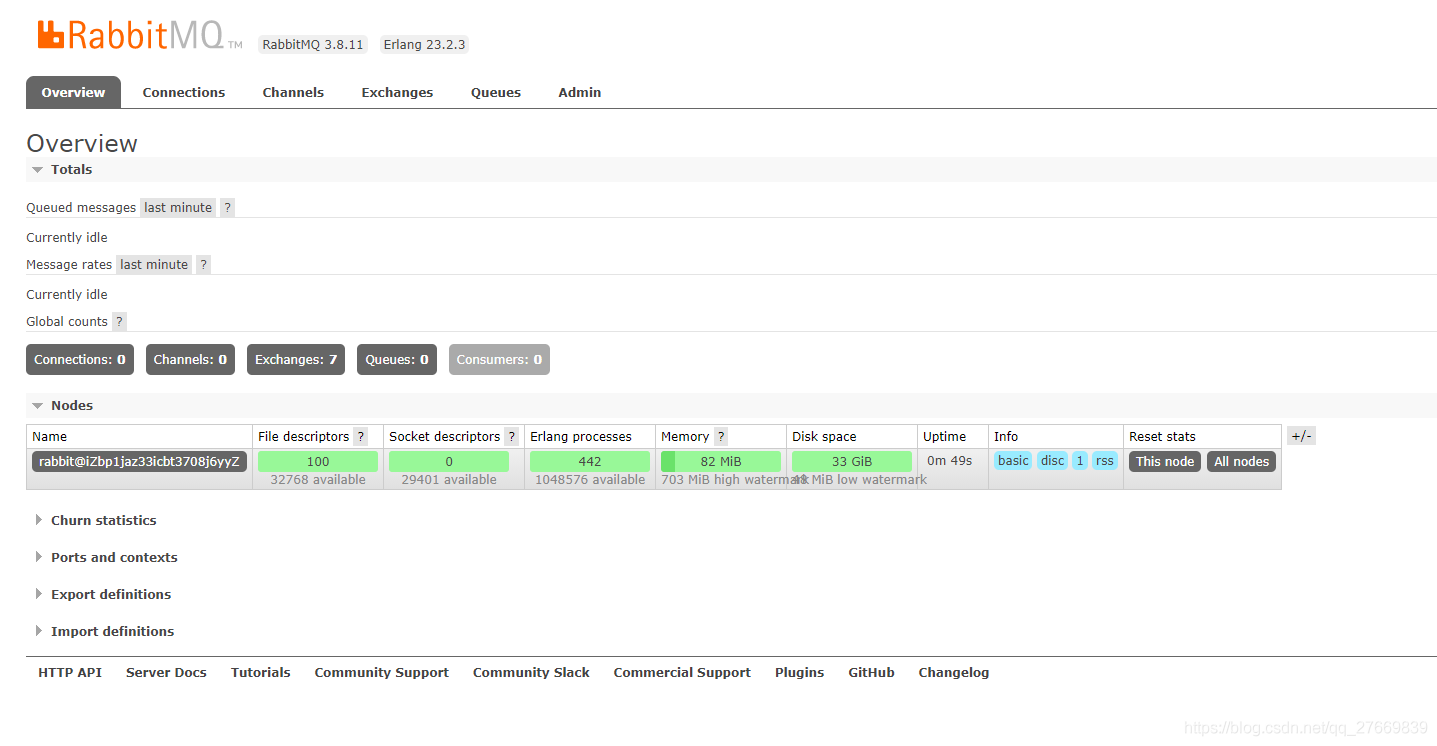Viewport: 1437px width, 746px height.
Task: Switch to the Queues tab
Action: click(x=496, y=93)
